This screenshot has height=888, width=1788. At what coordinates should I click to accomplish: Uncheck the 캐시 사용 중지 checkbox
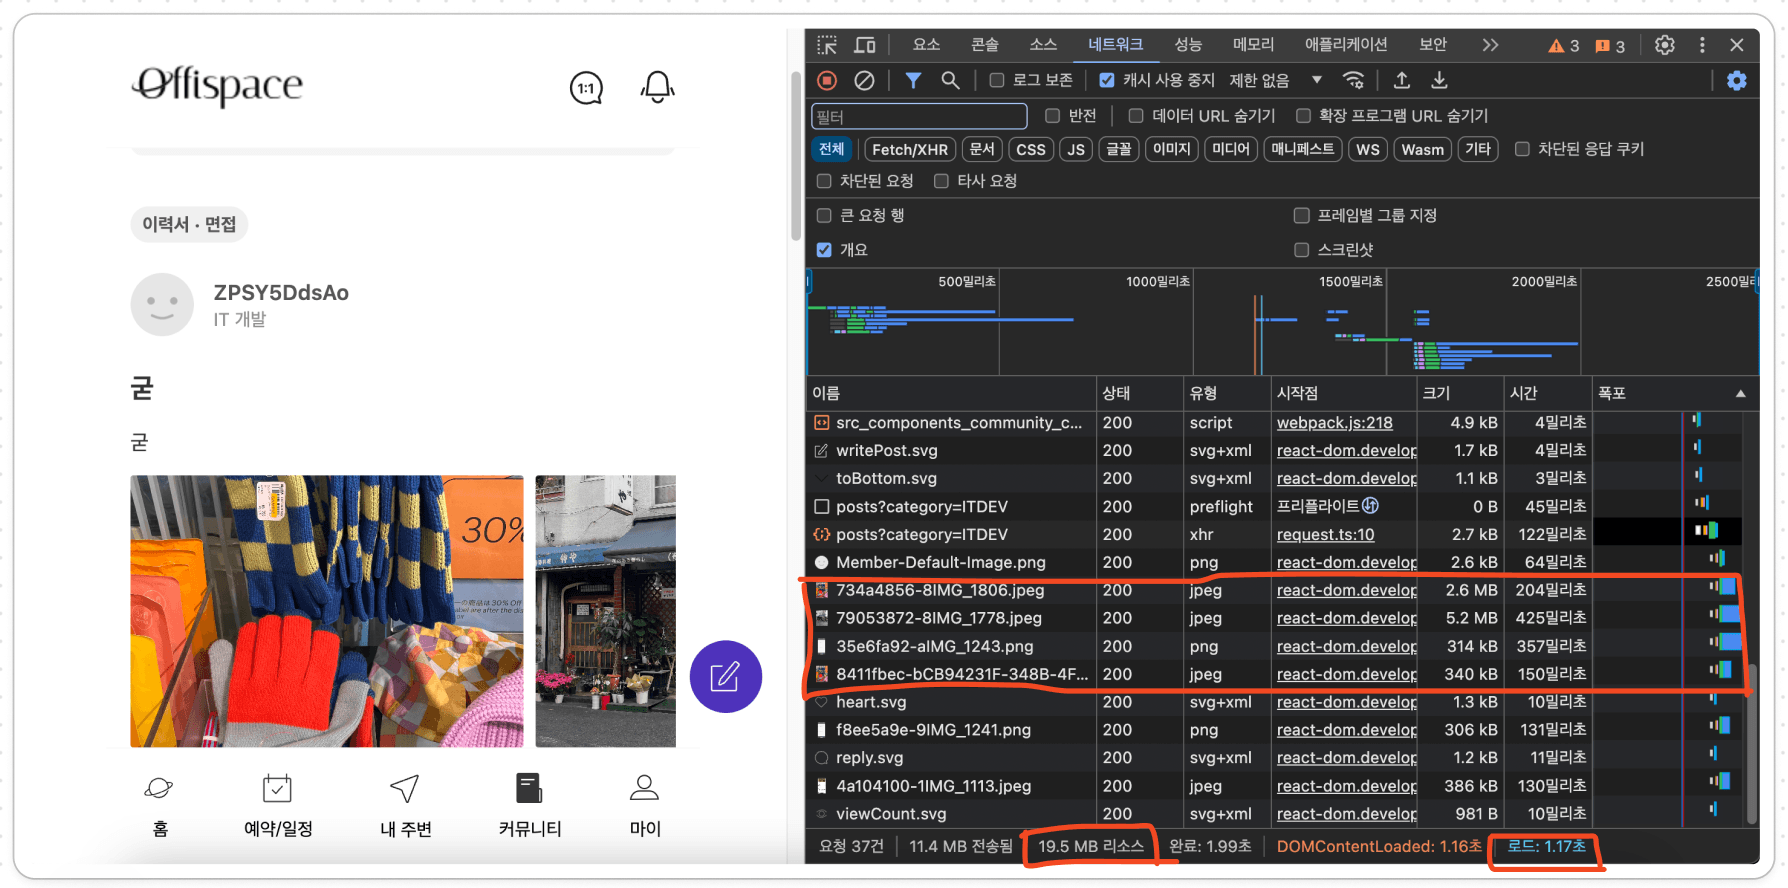[1107, 80]
